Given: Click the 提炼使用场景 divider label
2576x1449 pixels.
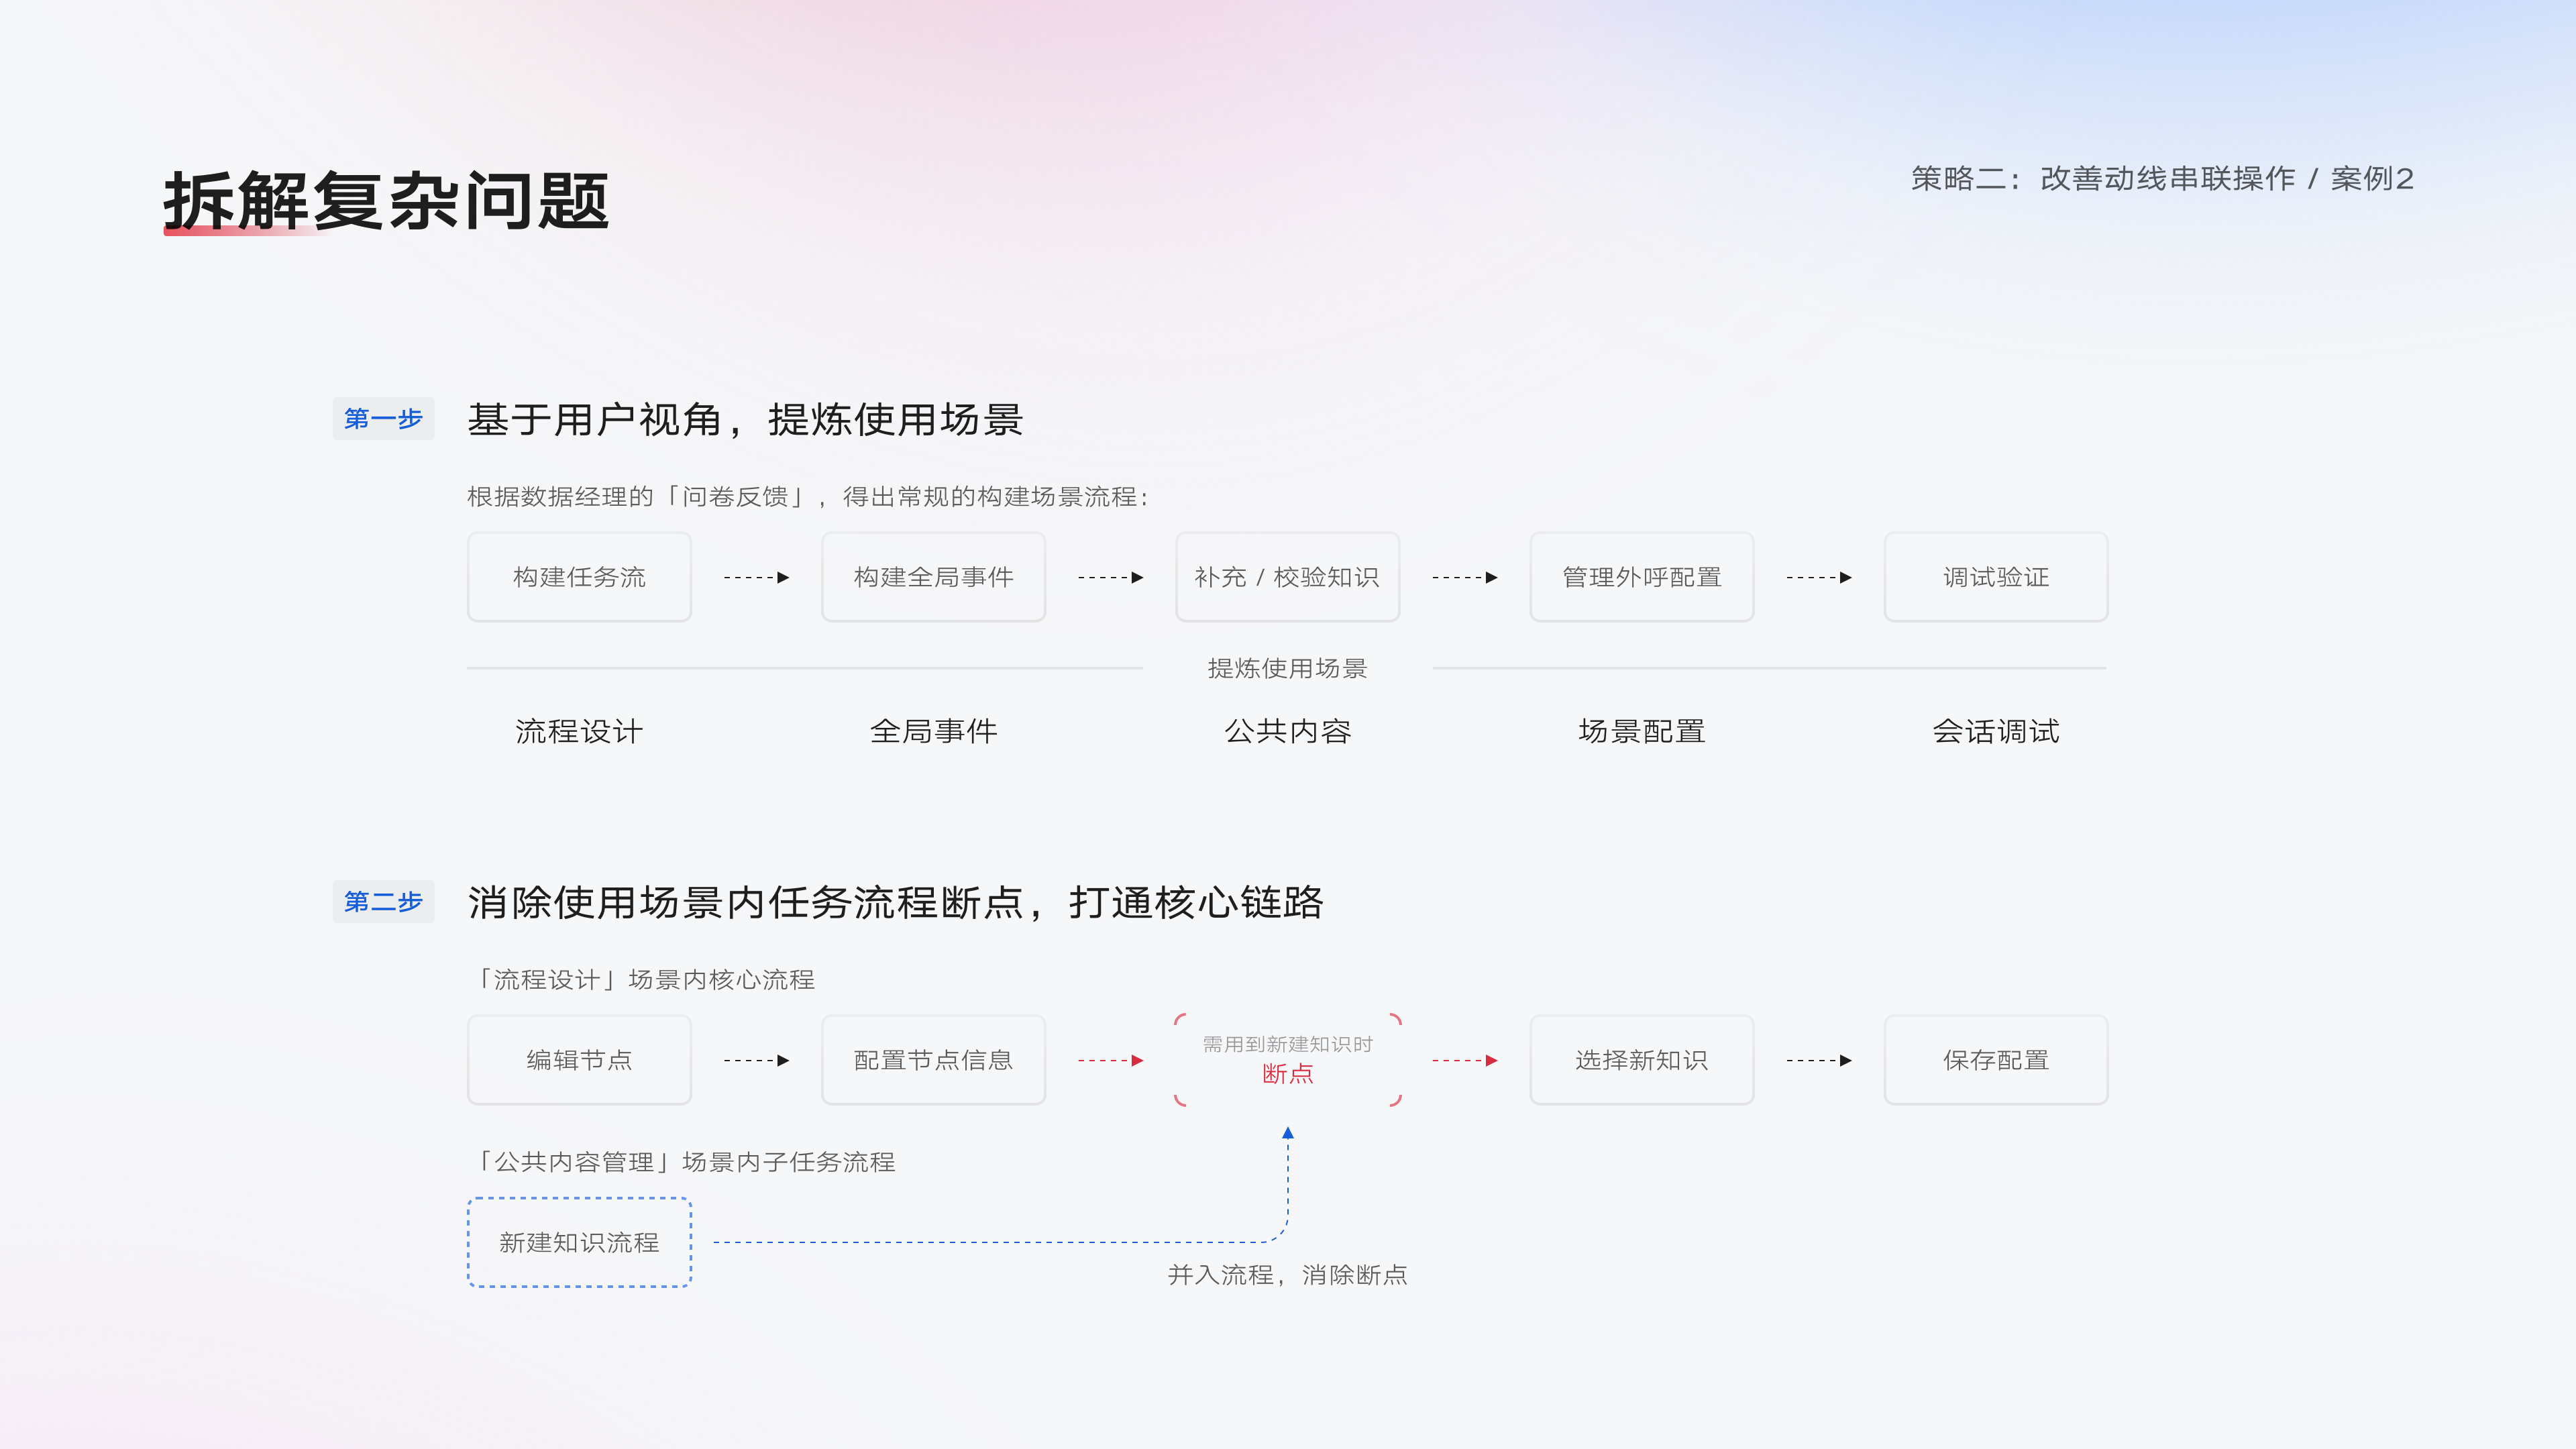Looking at the screenshot, I should [1287, 668].
